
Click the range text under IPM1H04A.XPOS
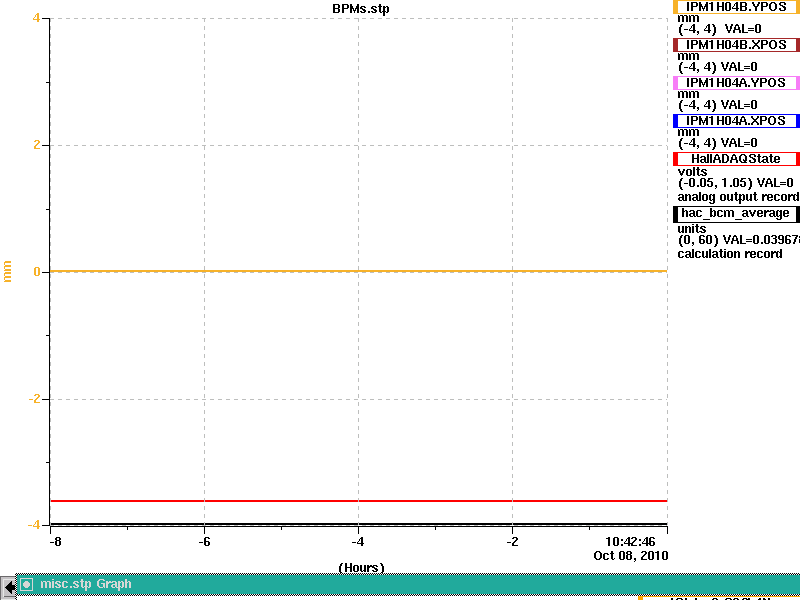[717, 143]
